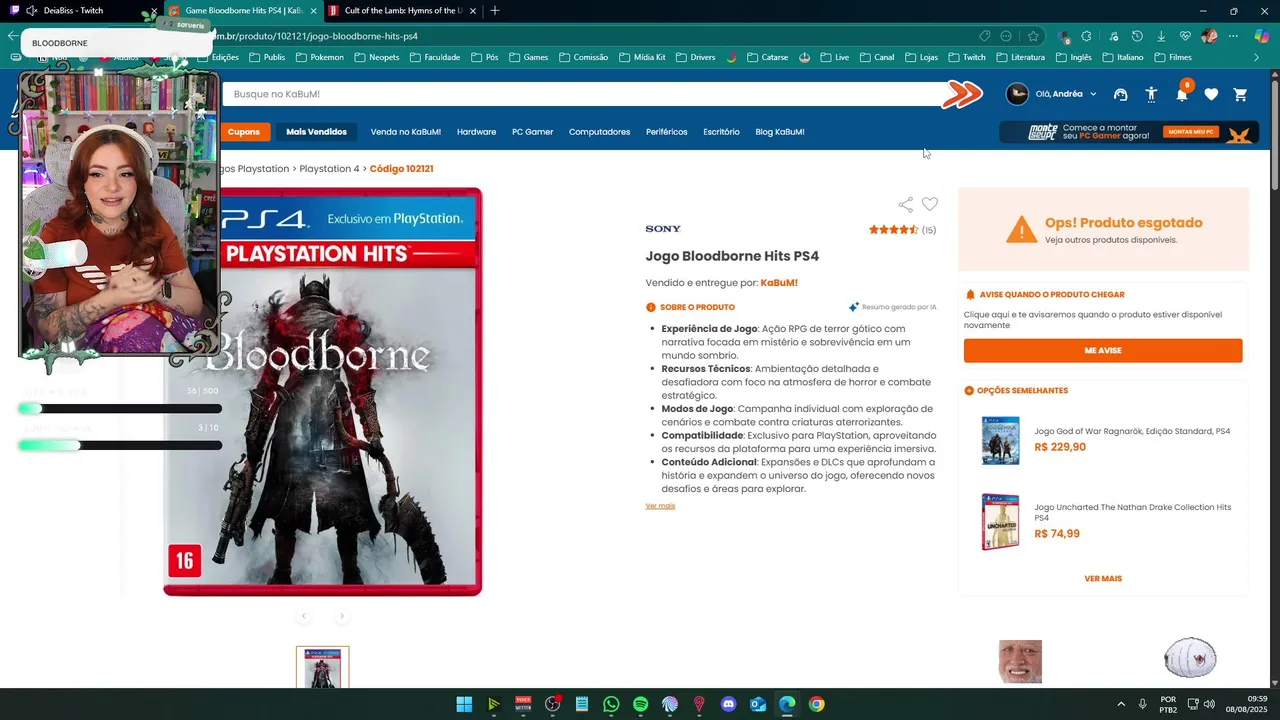
Task: Open Outlook from the taskbar
Action: tap(758, 704)
